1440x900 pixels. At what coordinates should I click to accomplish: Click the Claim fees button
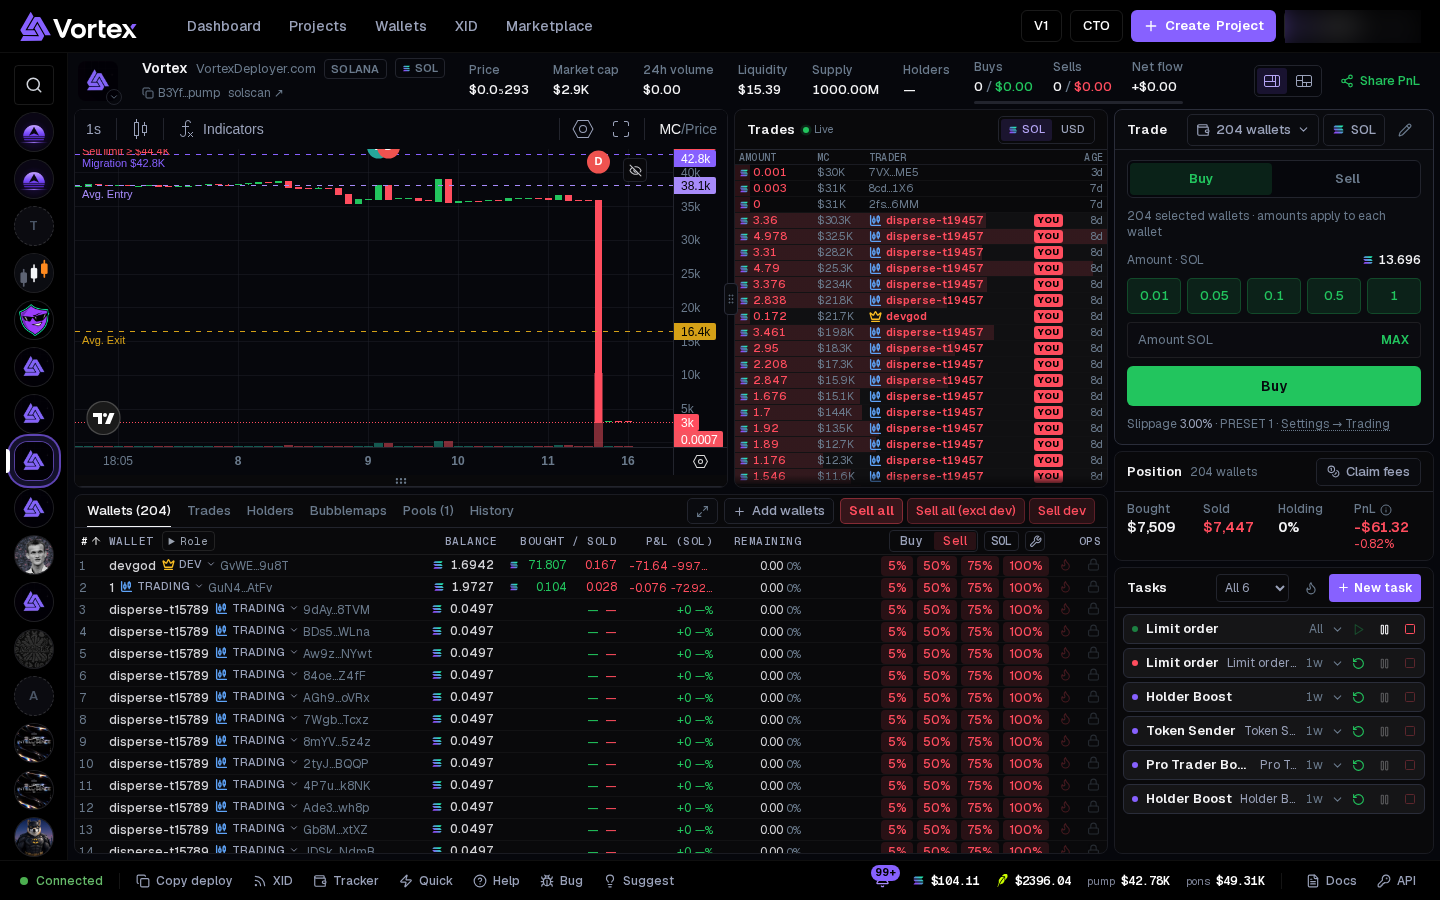click(1368, 472)
